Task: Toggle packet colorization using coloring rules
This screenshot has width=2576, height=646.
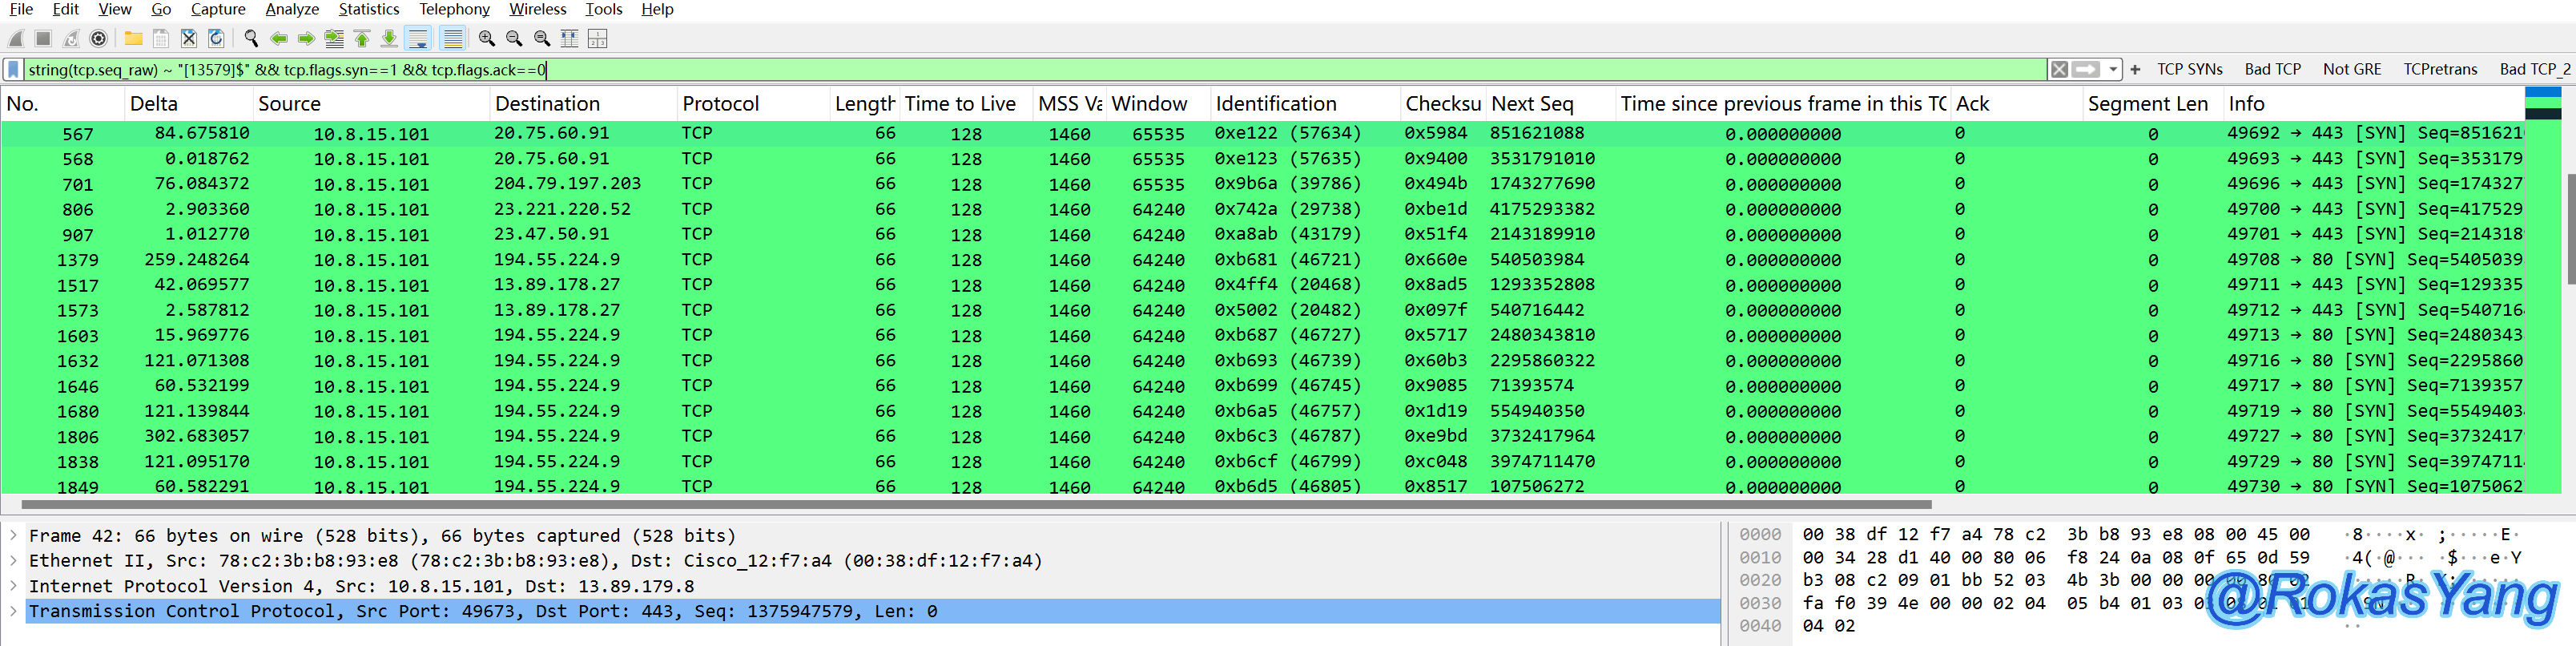Action: (x=453, y=39)
